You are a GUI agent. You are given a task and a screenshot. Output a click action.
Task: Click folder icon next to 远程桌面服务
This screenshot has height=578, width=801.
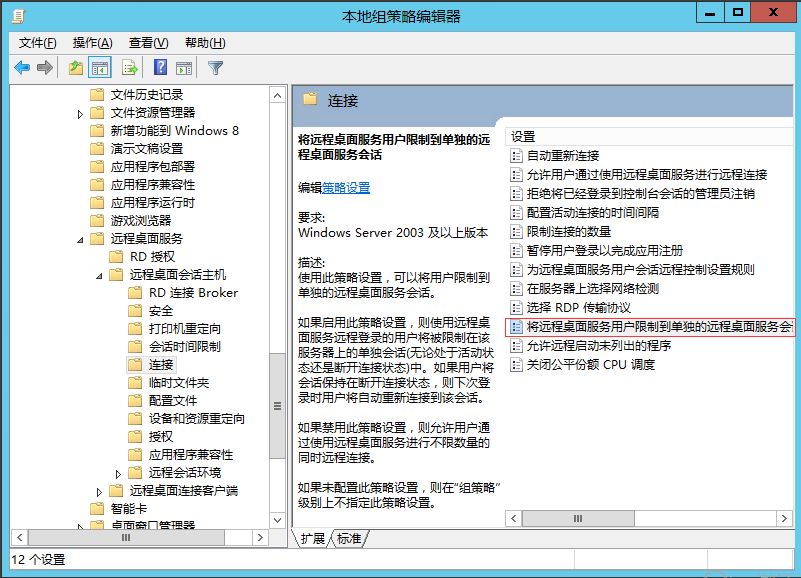pos(97,239)
